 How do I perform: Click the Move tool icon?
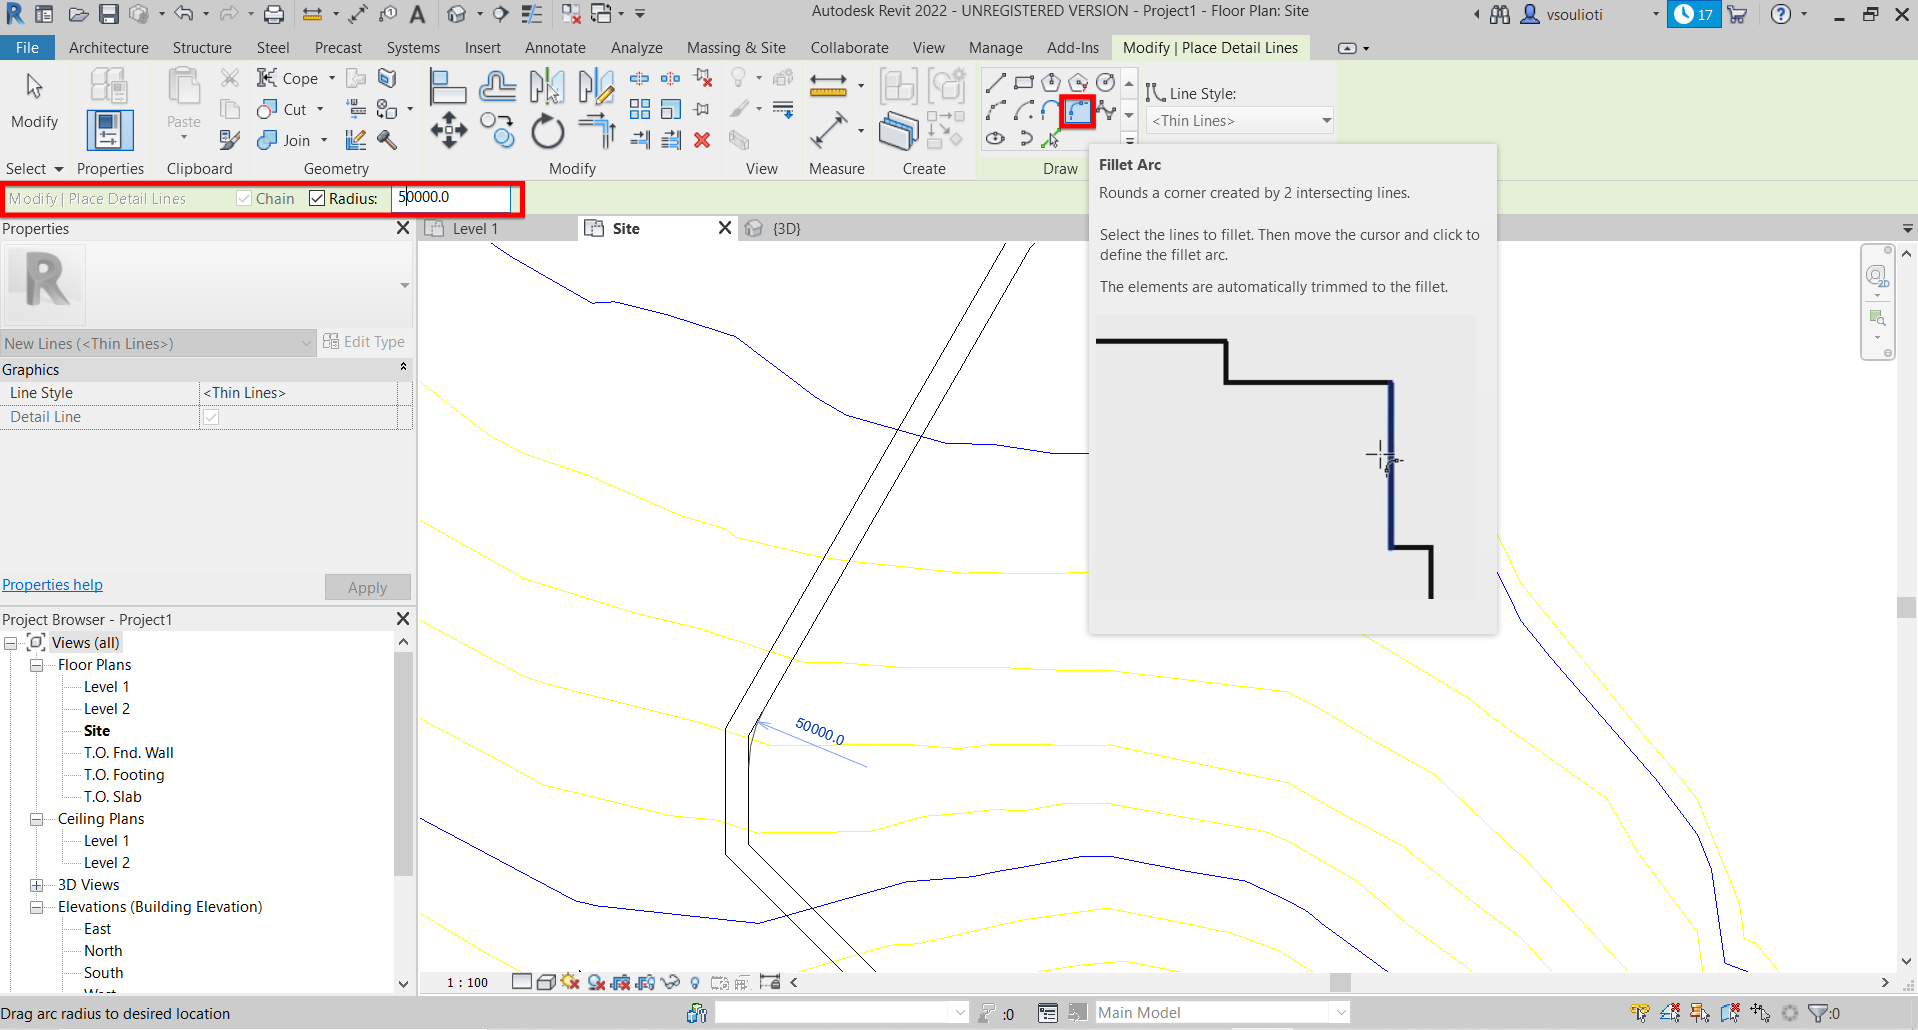click(x=449, y=130)
